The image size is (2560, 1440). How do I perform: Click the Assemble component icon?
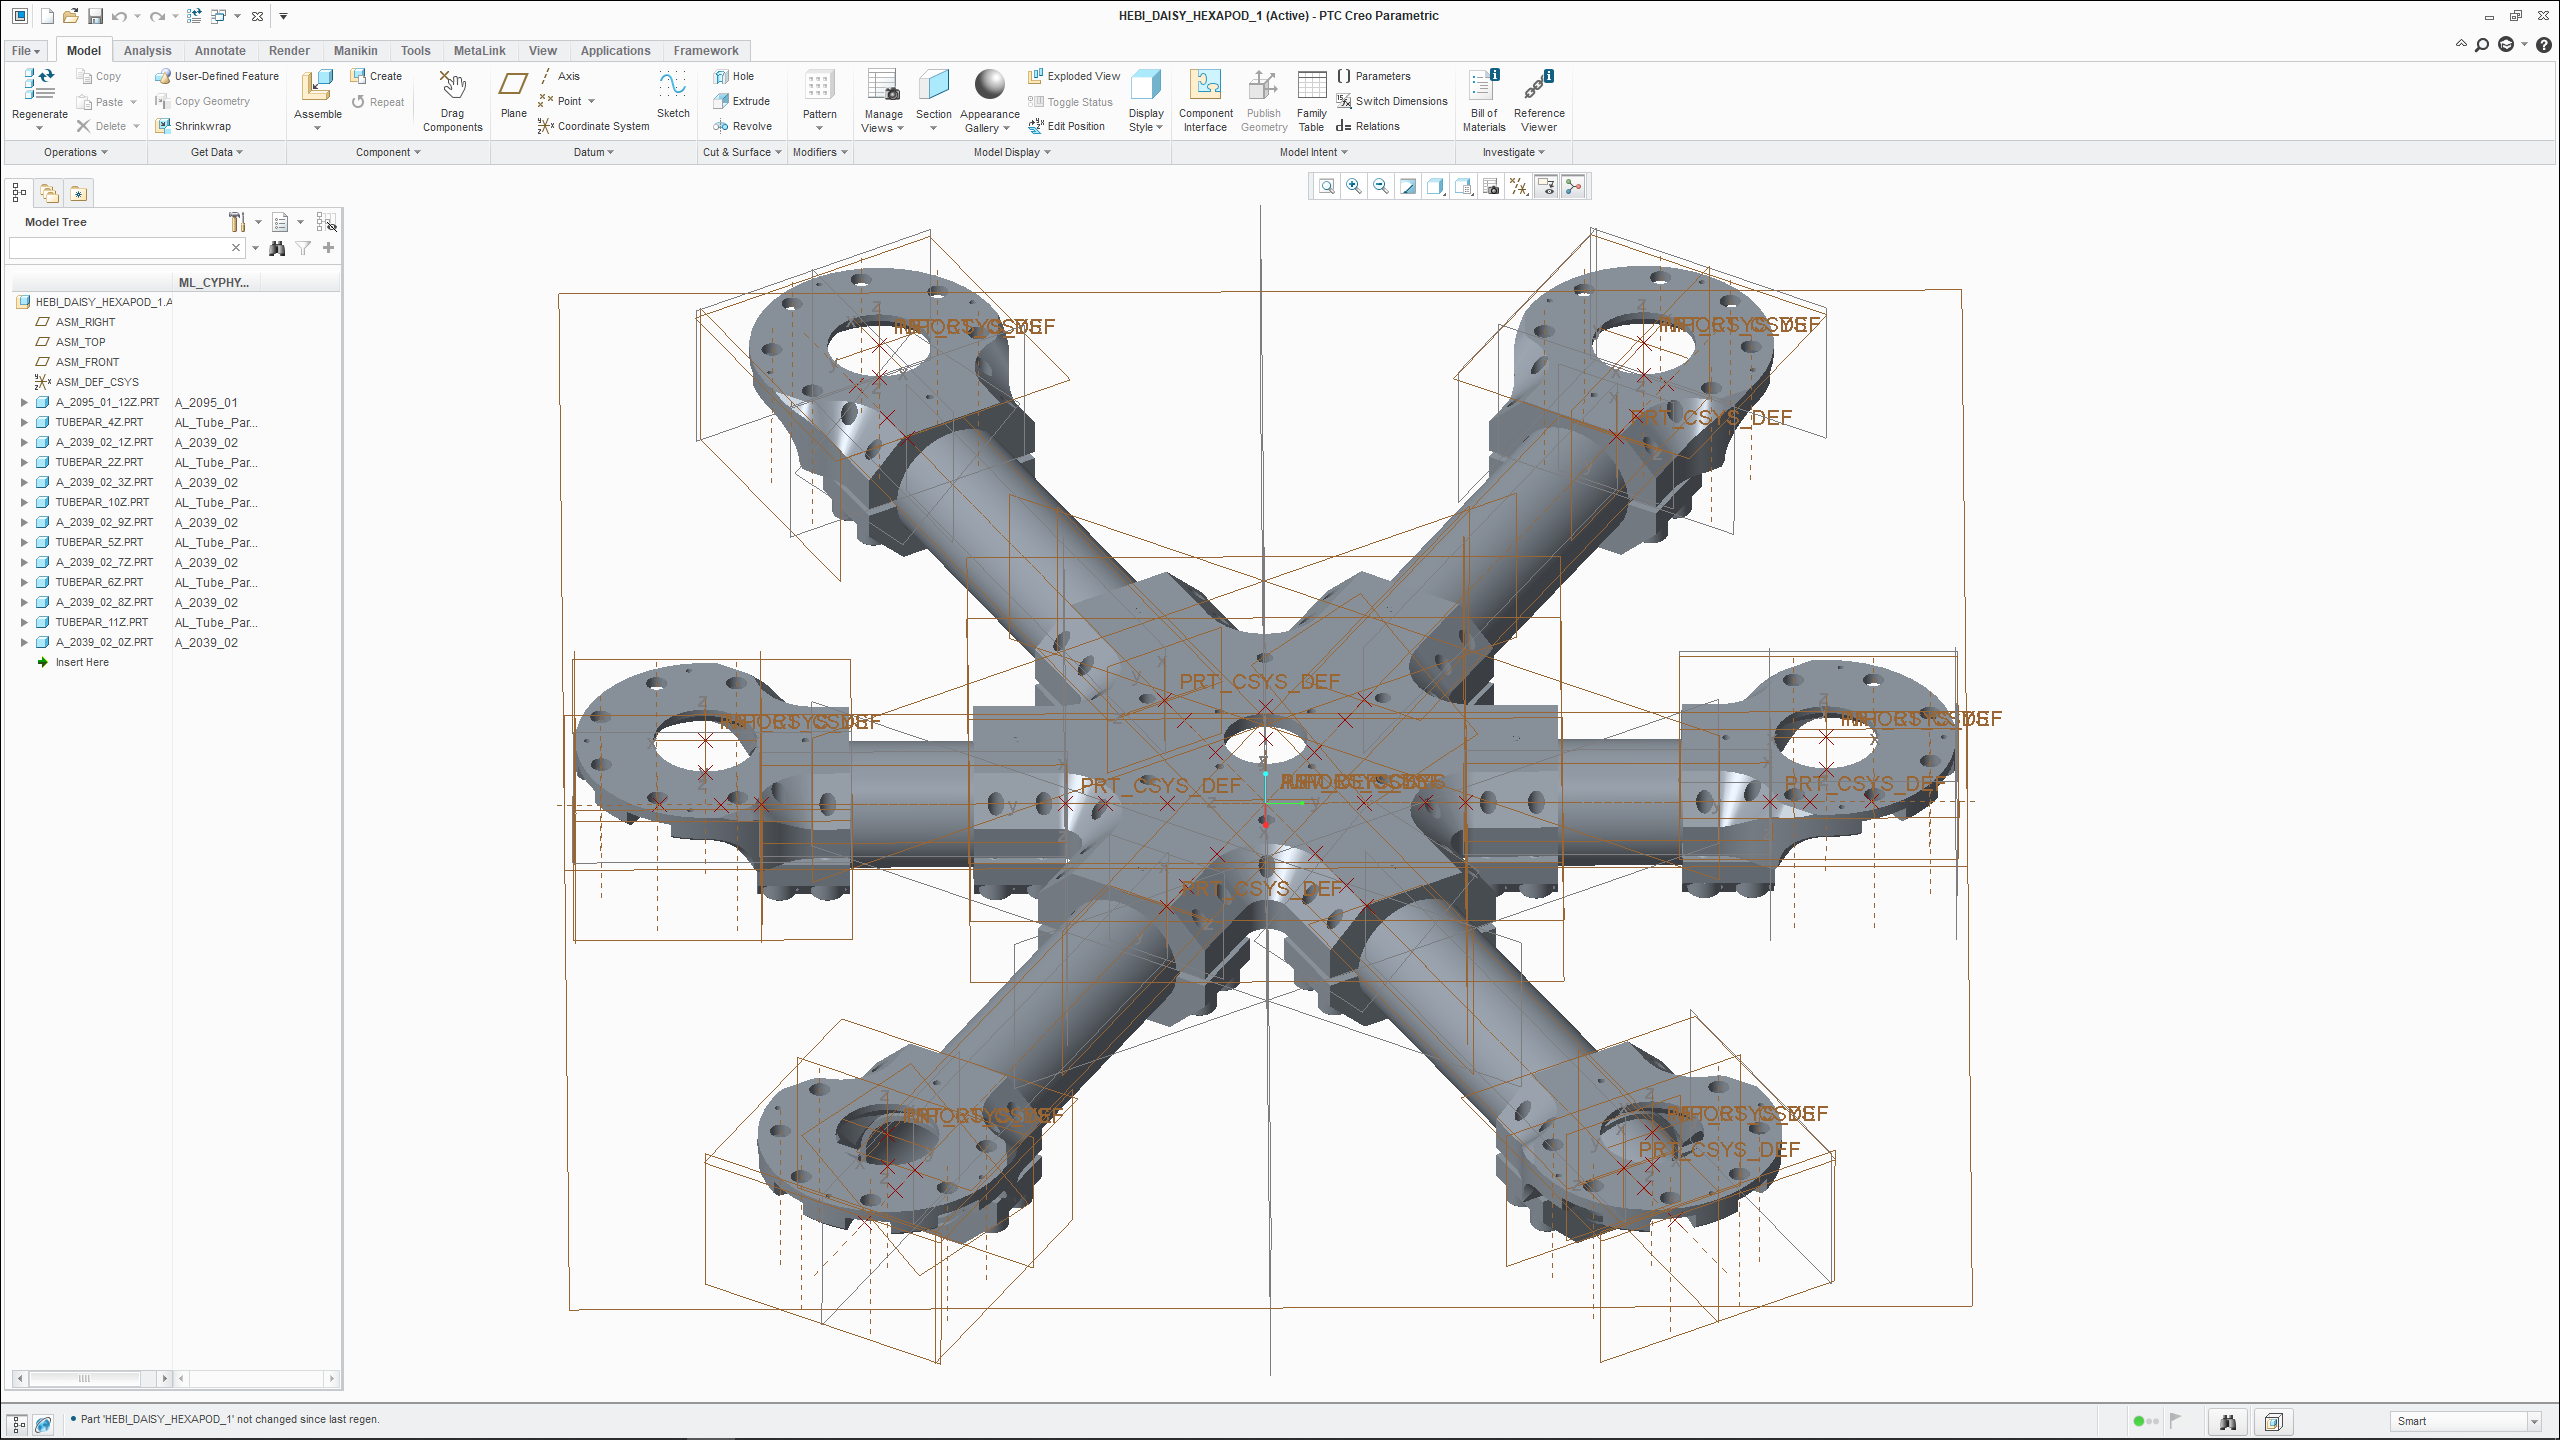(x=317, y=88)
